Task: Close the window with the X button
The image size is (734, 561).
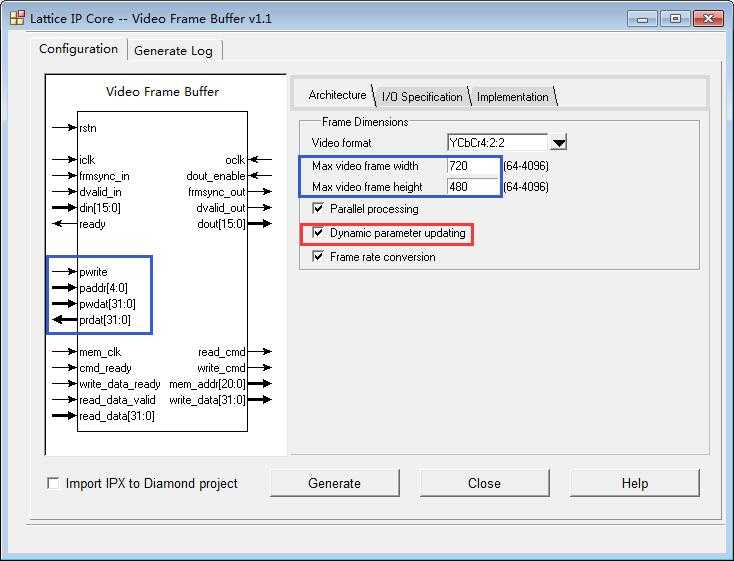Action: [708, 19]
